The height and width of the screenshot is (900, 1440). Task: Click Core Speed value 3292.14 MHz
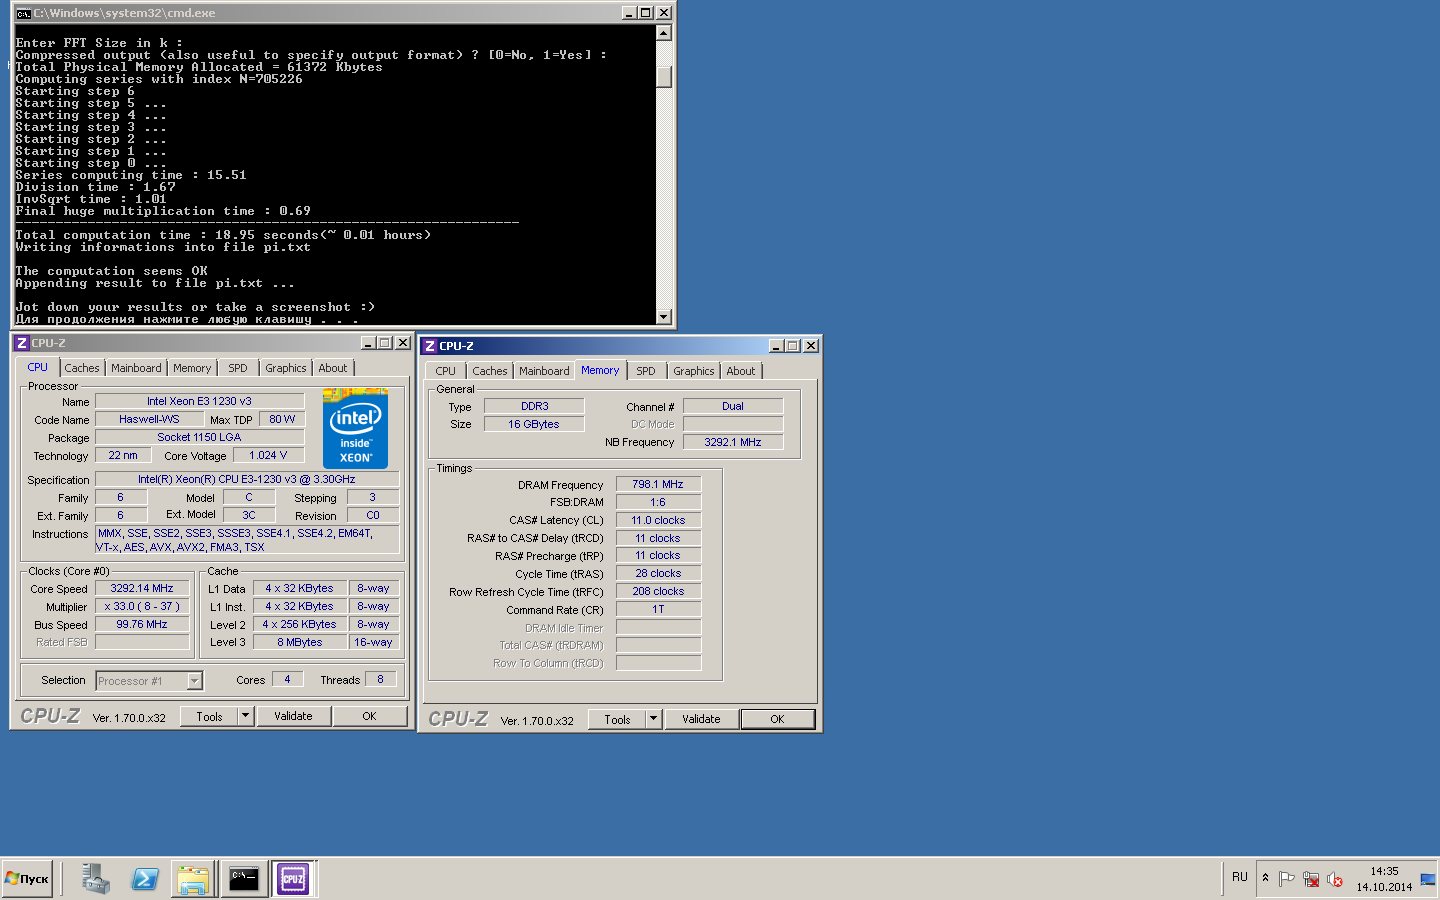(x=142, y=588)
